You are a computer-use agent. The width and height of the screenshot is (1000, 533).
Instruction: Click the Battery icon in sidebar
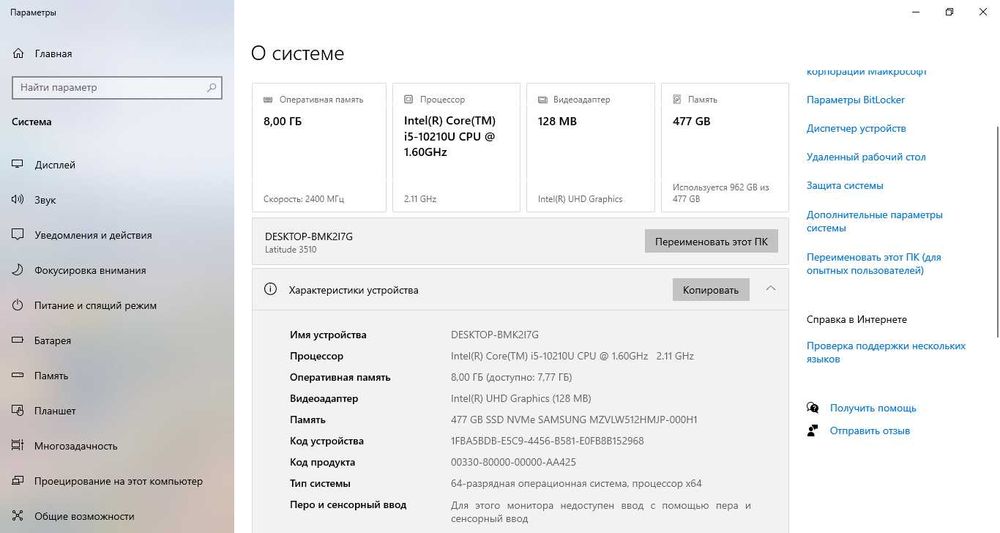point(17,341)
